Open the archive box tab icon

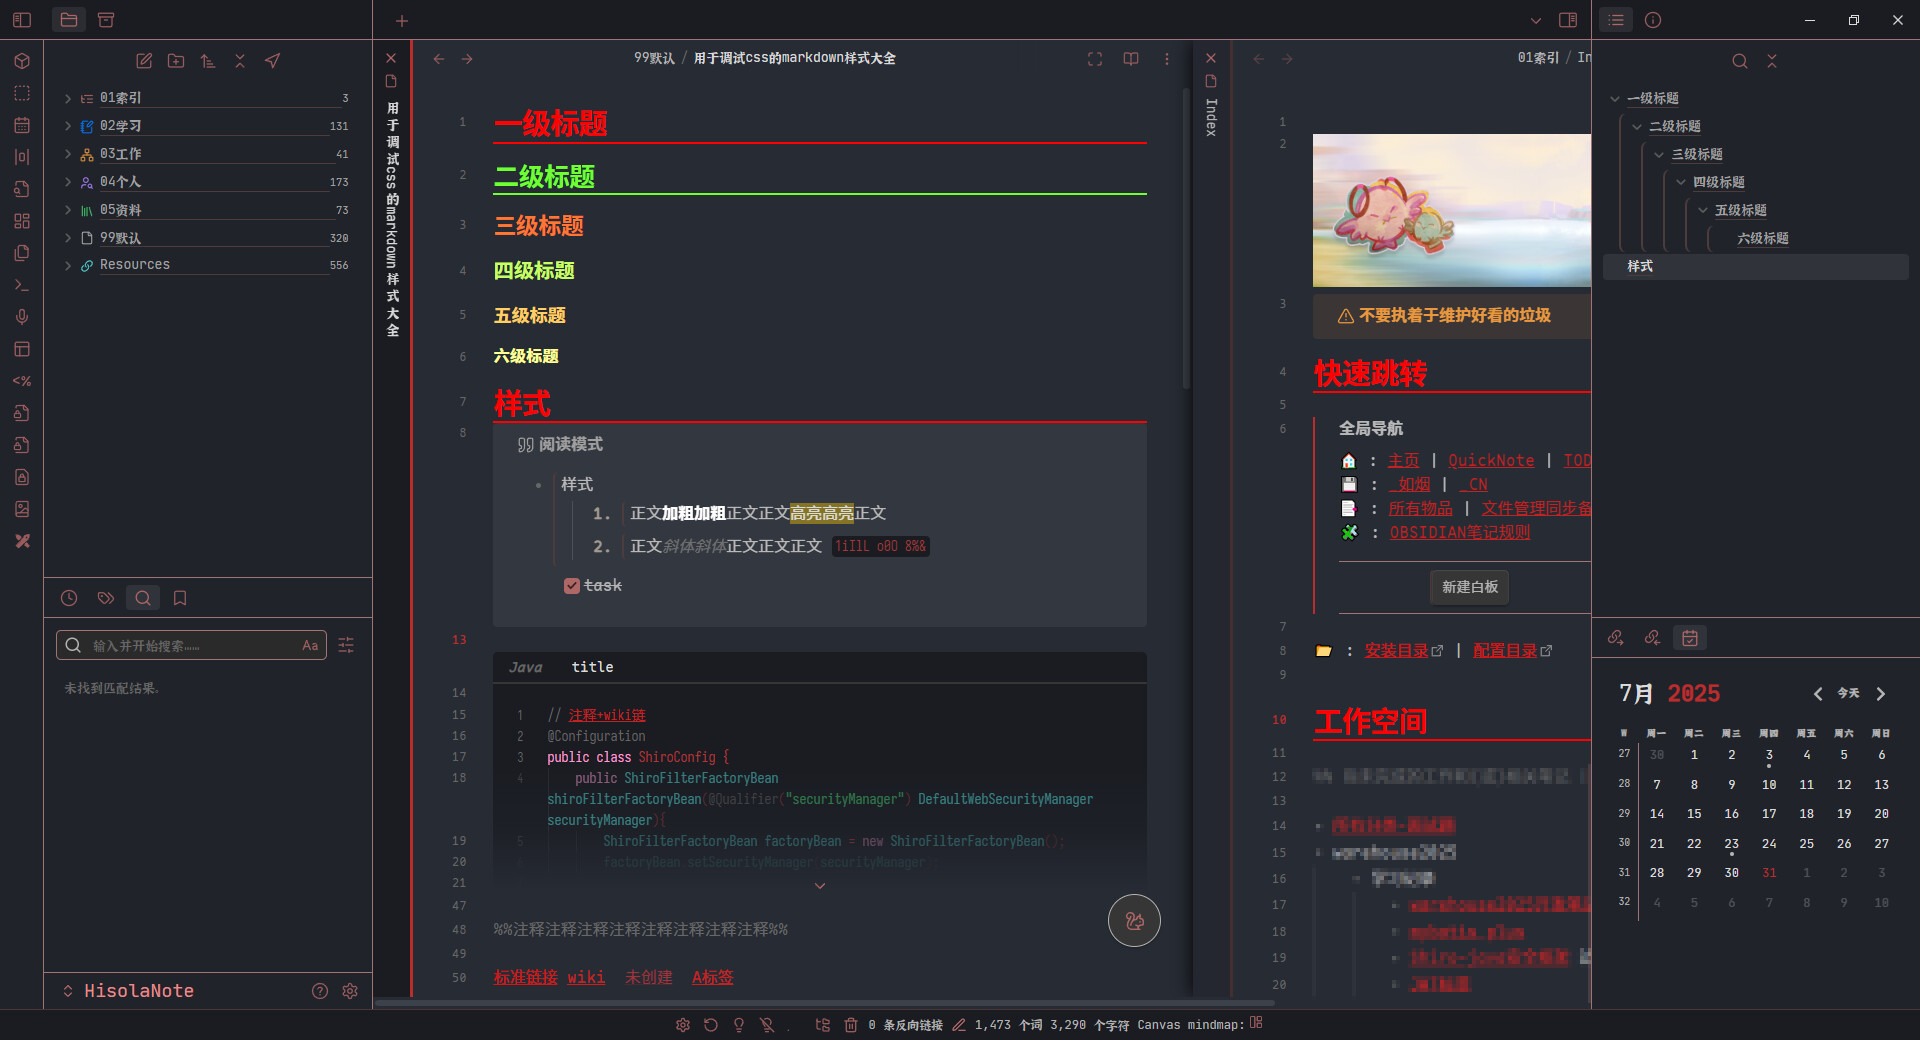tap(106, 20)
